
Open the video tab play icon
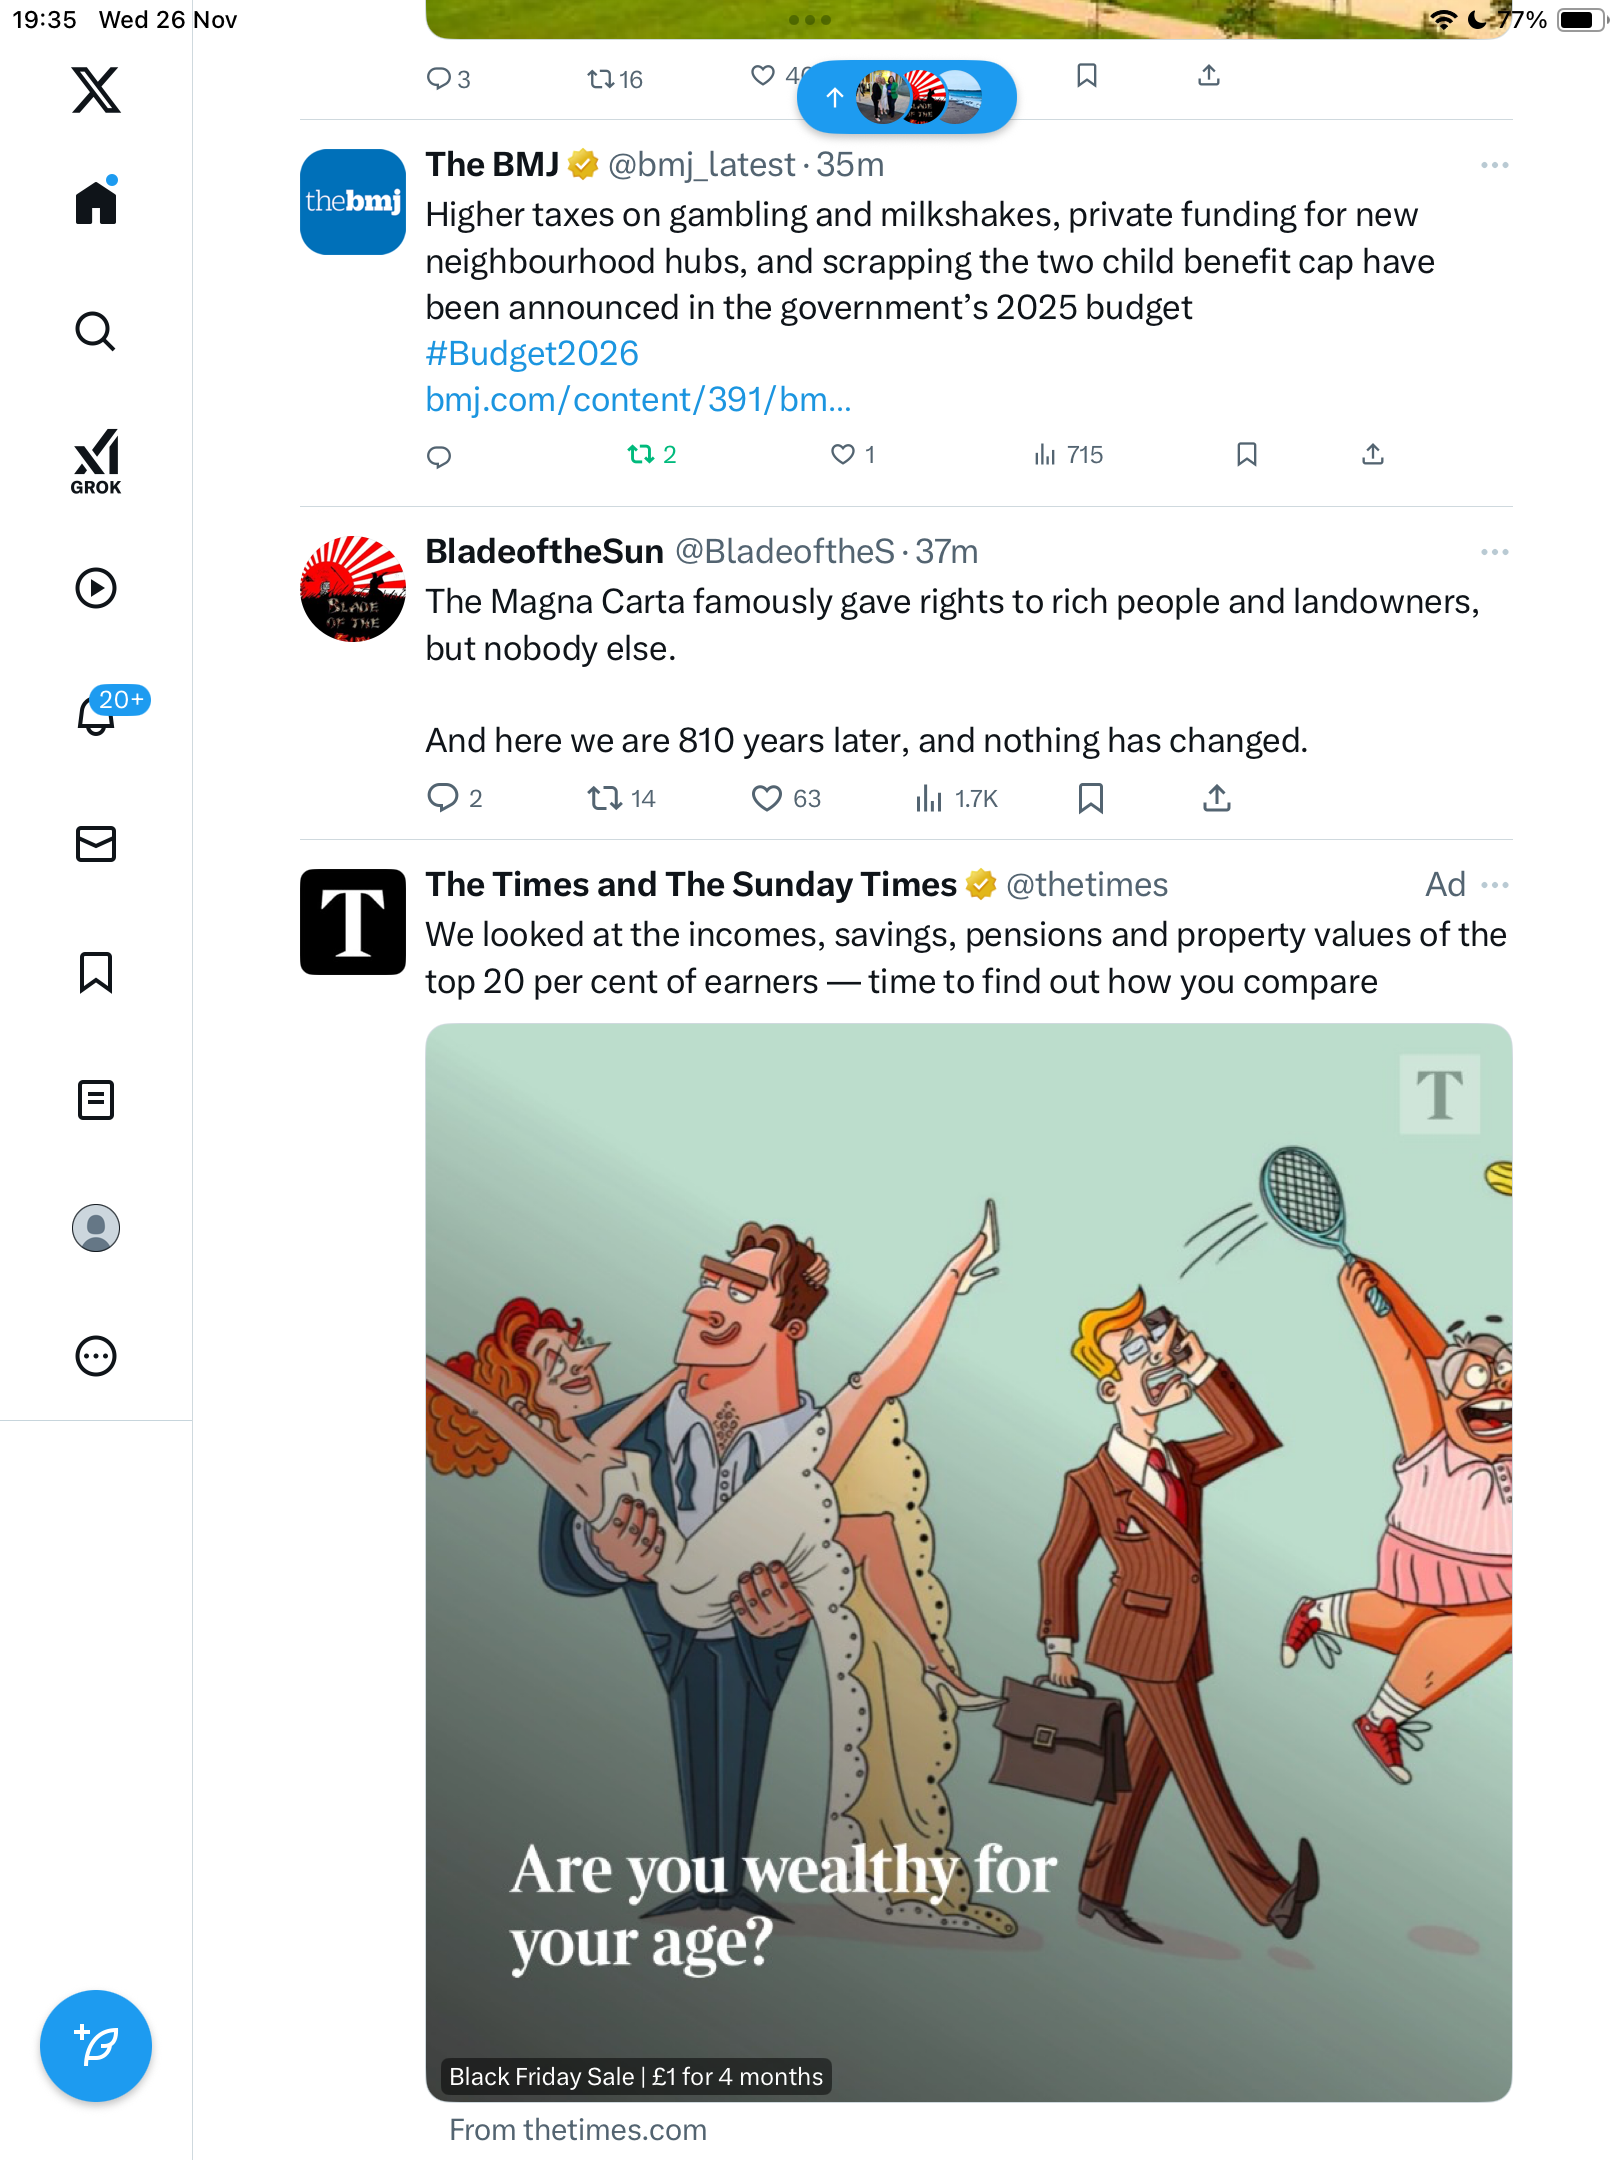point(96,588)
